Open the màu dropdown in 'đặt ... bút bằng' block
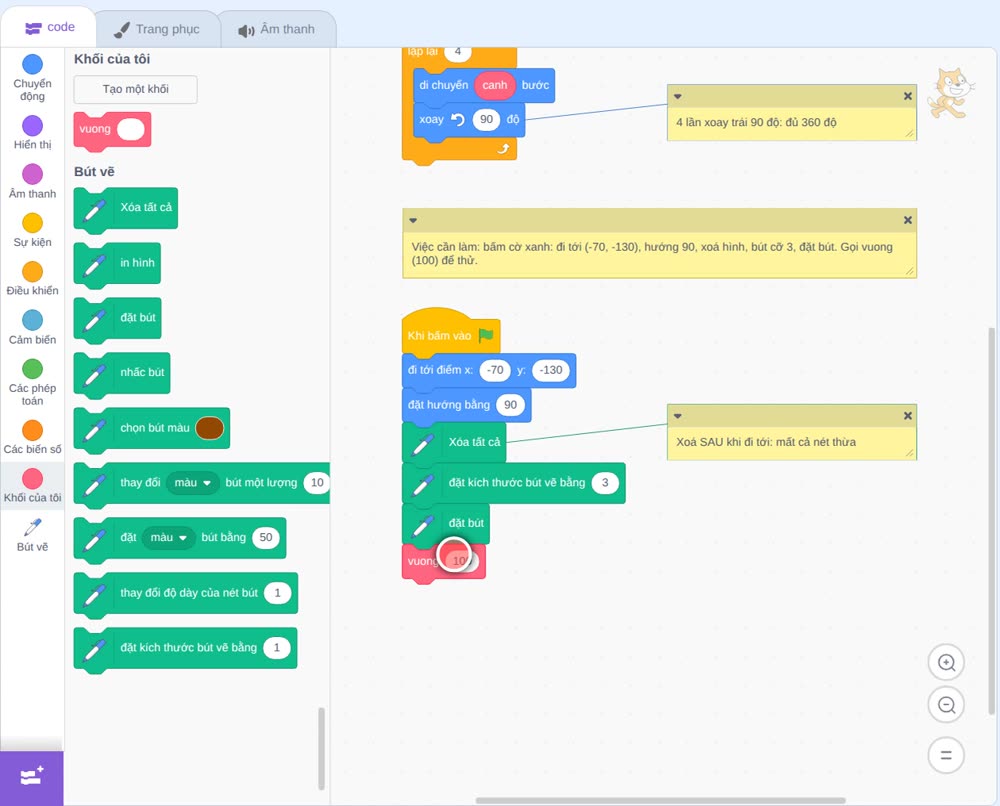The height and width of the screenshot is (806, 1000). pos(168,538)
